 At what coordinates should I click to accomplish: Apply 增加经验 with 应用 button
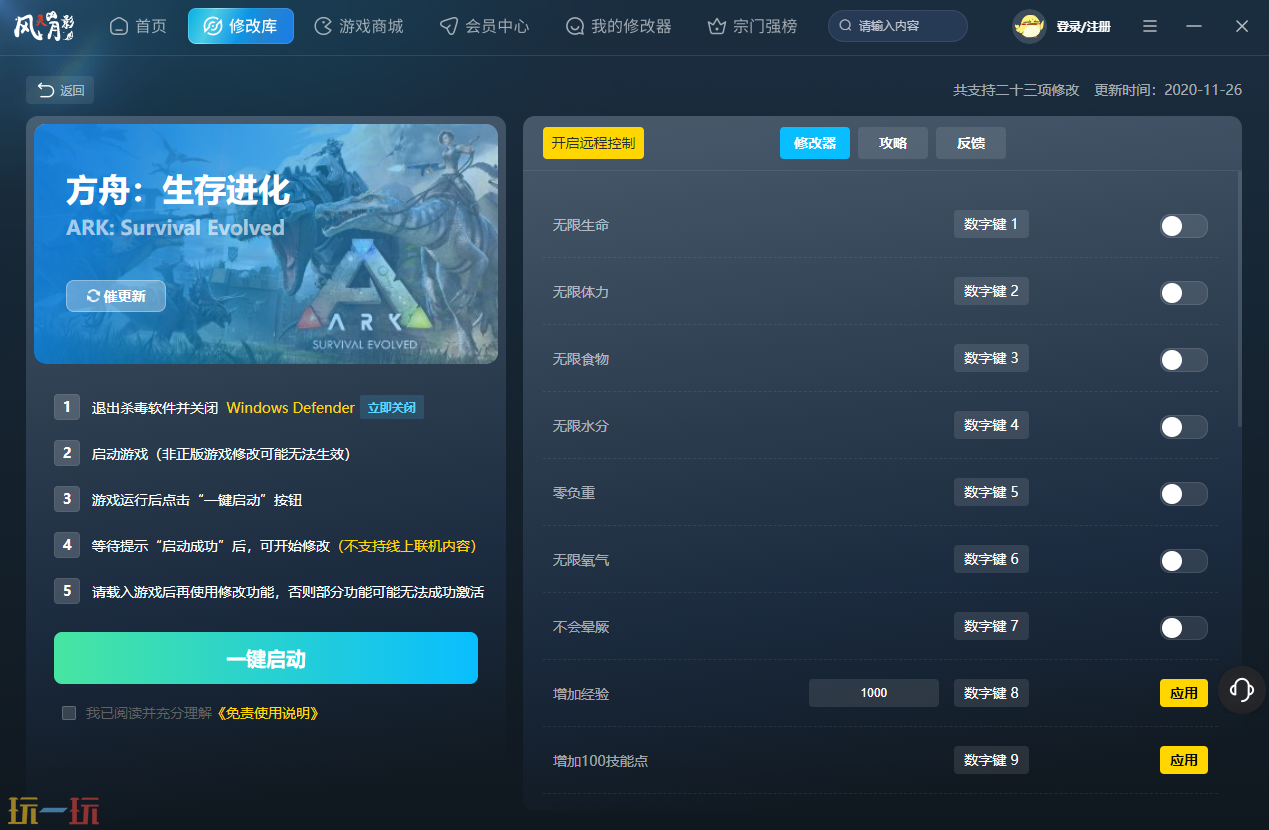[1184, 693]
